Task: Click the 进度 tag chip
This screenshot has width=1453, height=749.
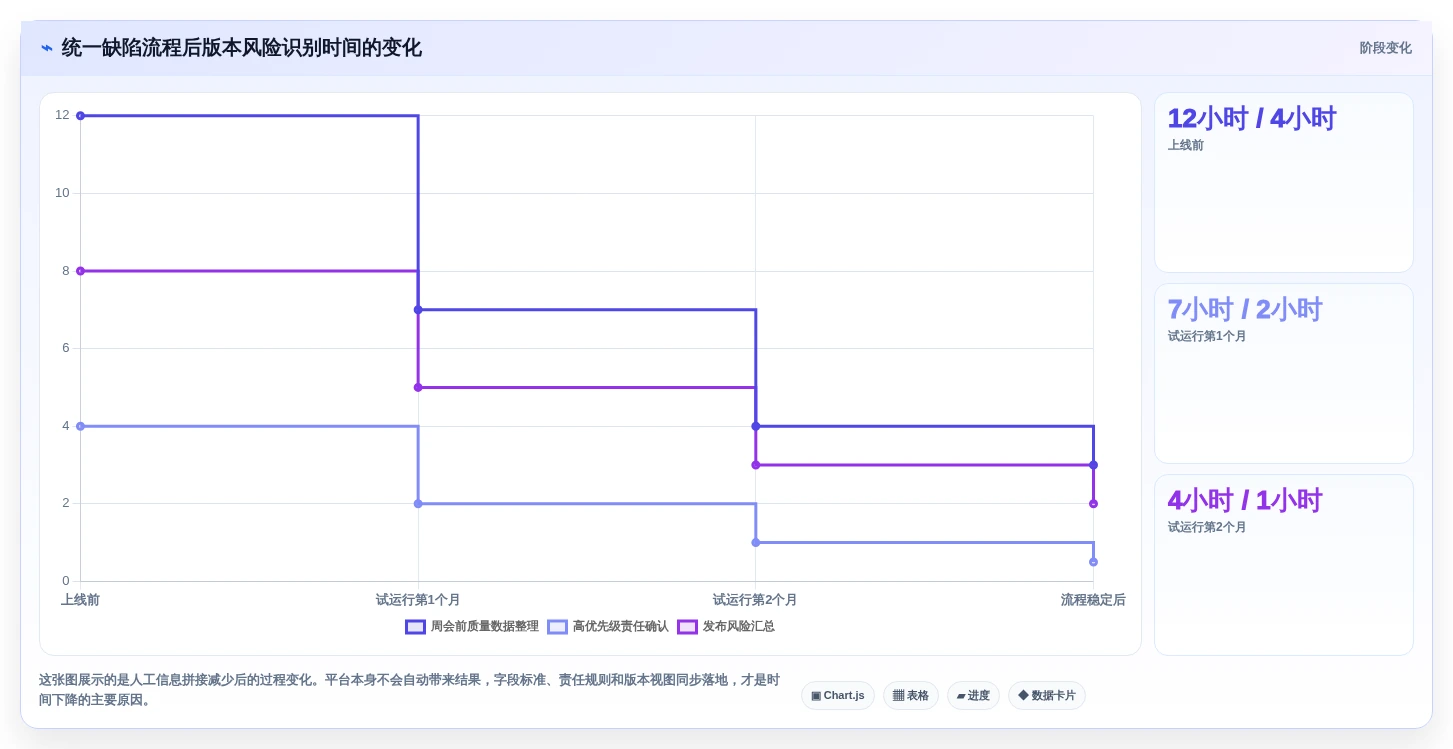Action: [x=973, y=696]
